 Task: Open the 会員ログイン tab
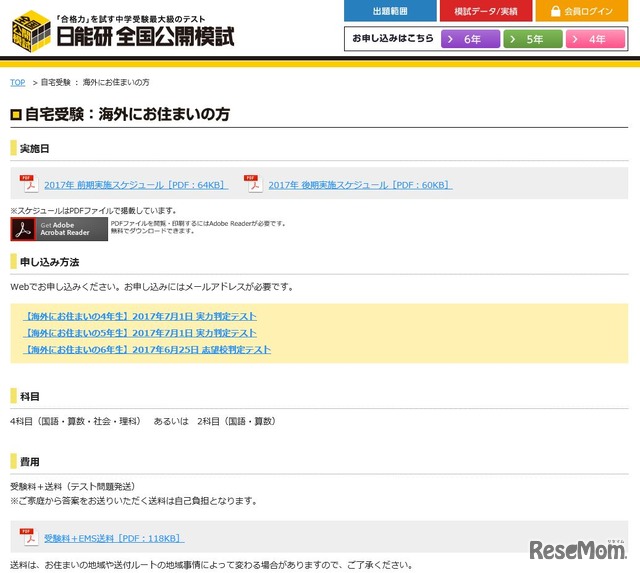tap(582, 11)
